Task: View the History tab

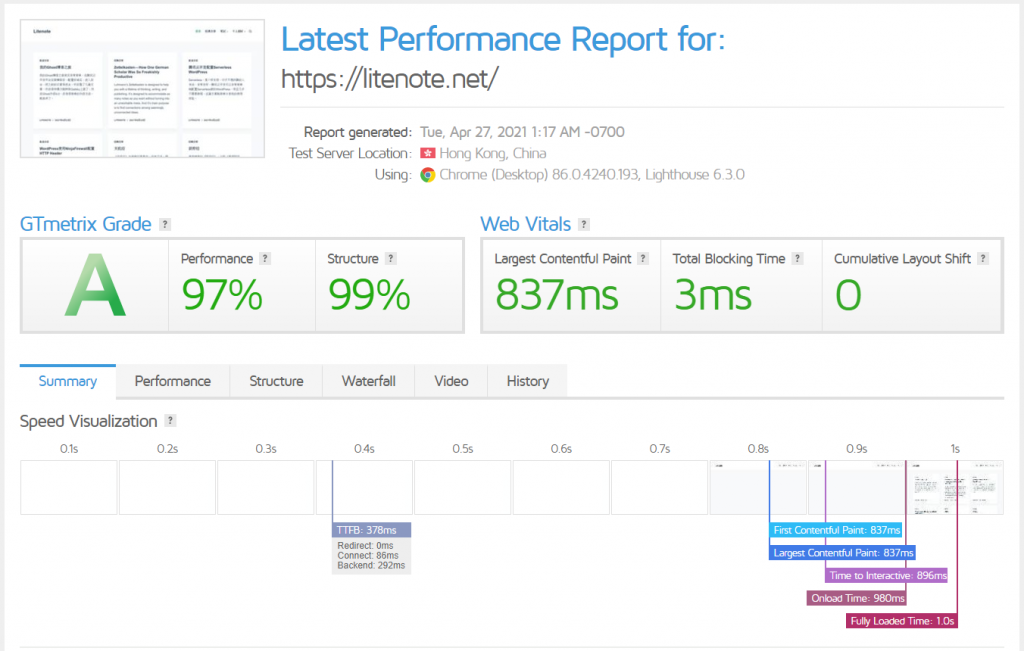Action: click(527, 381)
